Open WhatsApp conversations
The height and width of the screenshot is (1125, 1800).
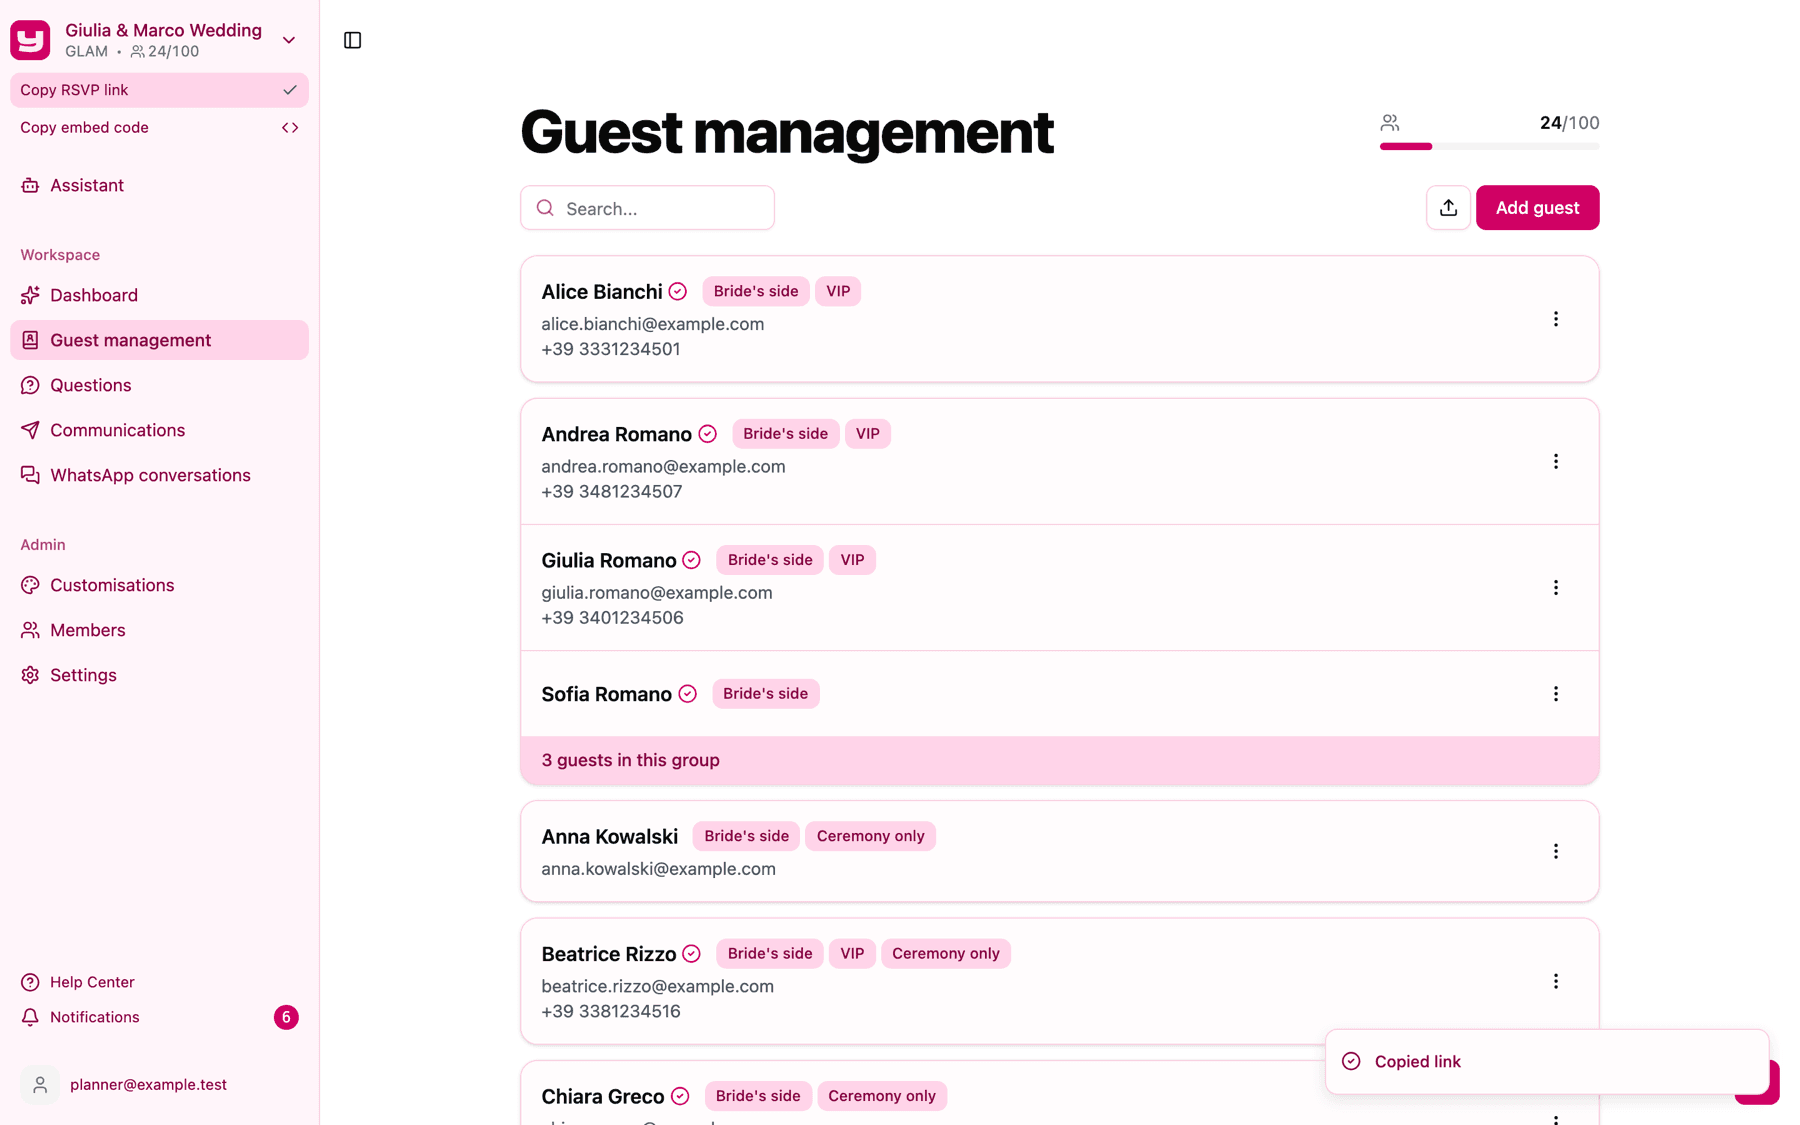tap(160, 475)
